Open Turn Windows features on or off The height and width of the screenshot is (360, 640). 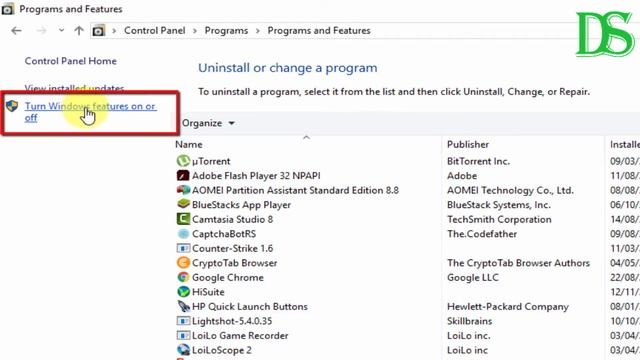pyautogui.click(x=90, y=112)
